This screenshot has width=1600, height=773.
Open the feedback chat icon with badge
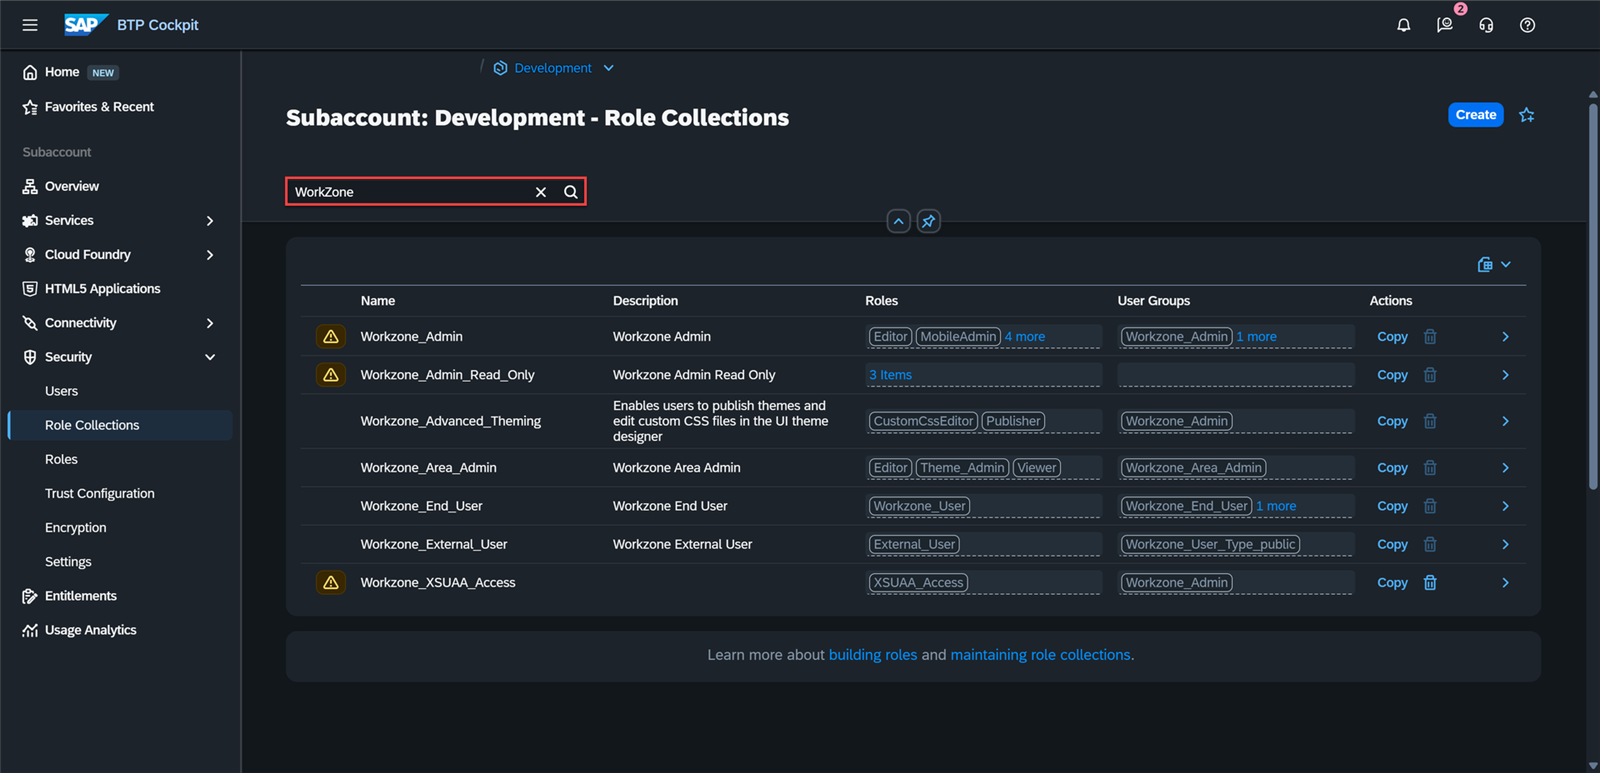click(x=1445, y=25)
